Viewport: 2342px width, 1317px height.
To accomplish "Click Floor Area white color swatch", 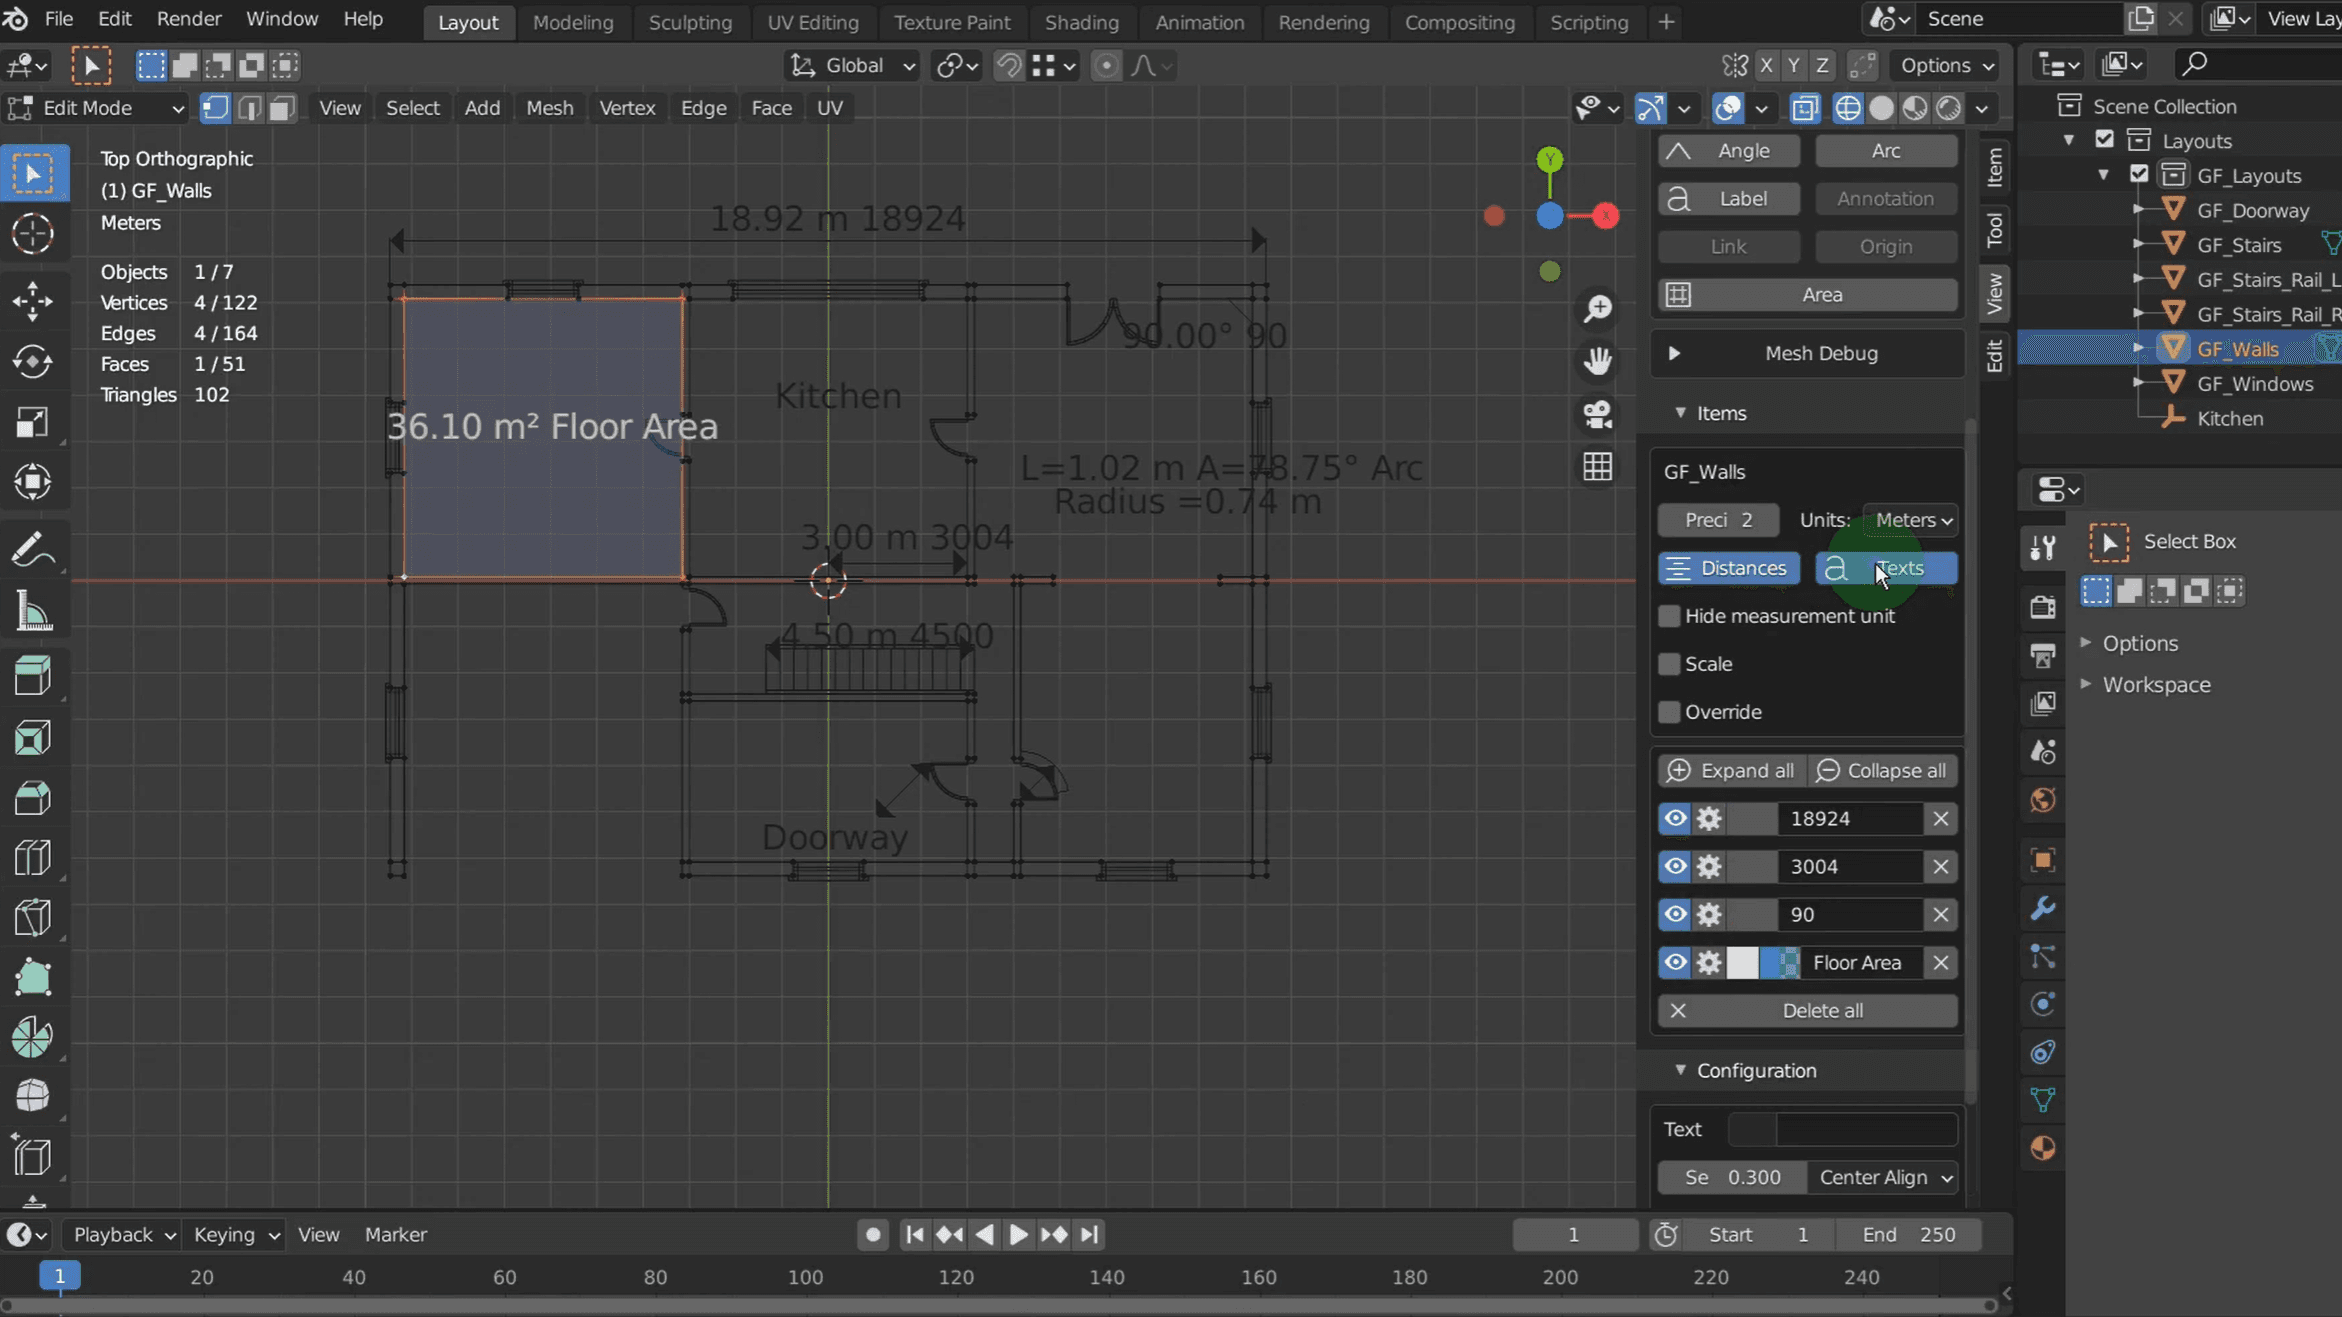I will (x=1742, y=962).
